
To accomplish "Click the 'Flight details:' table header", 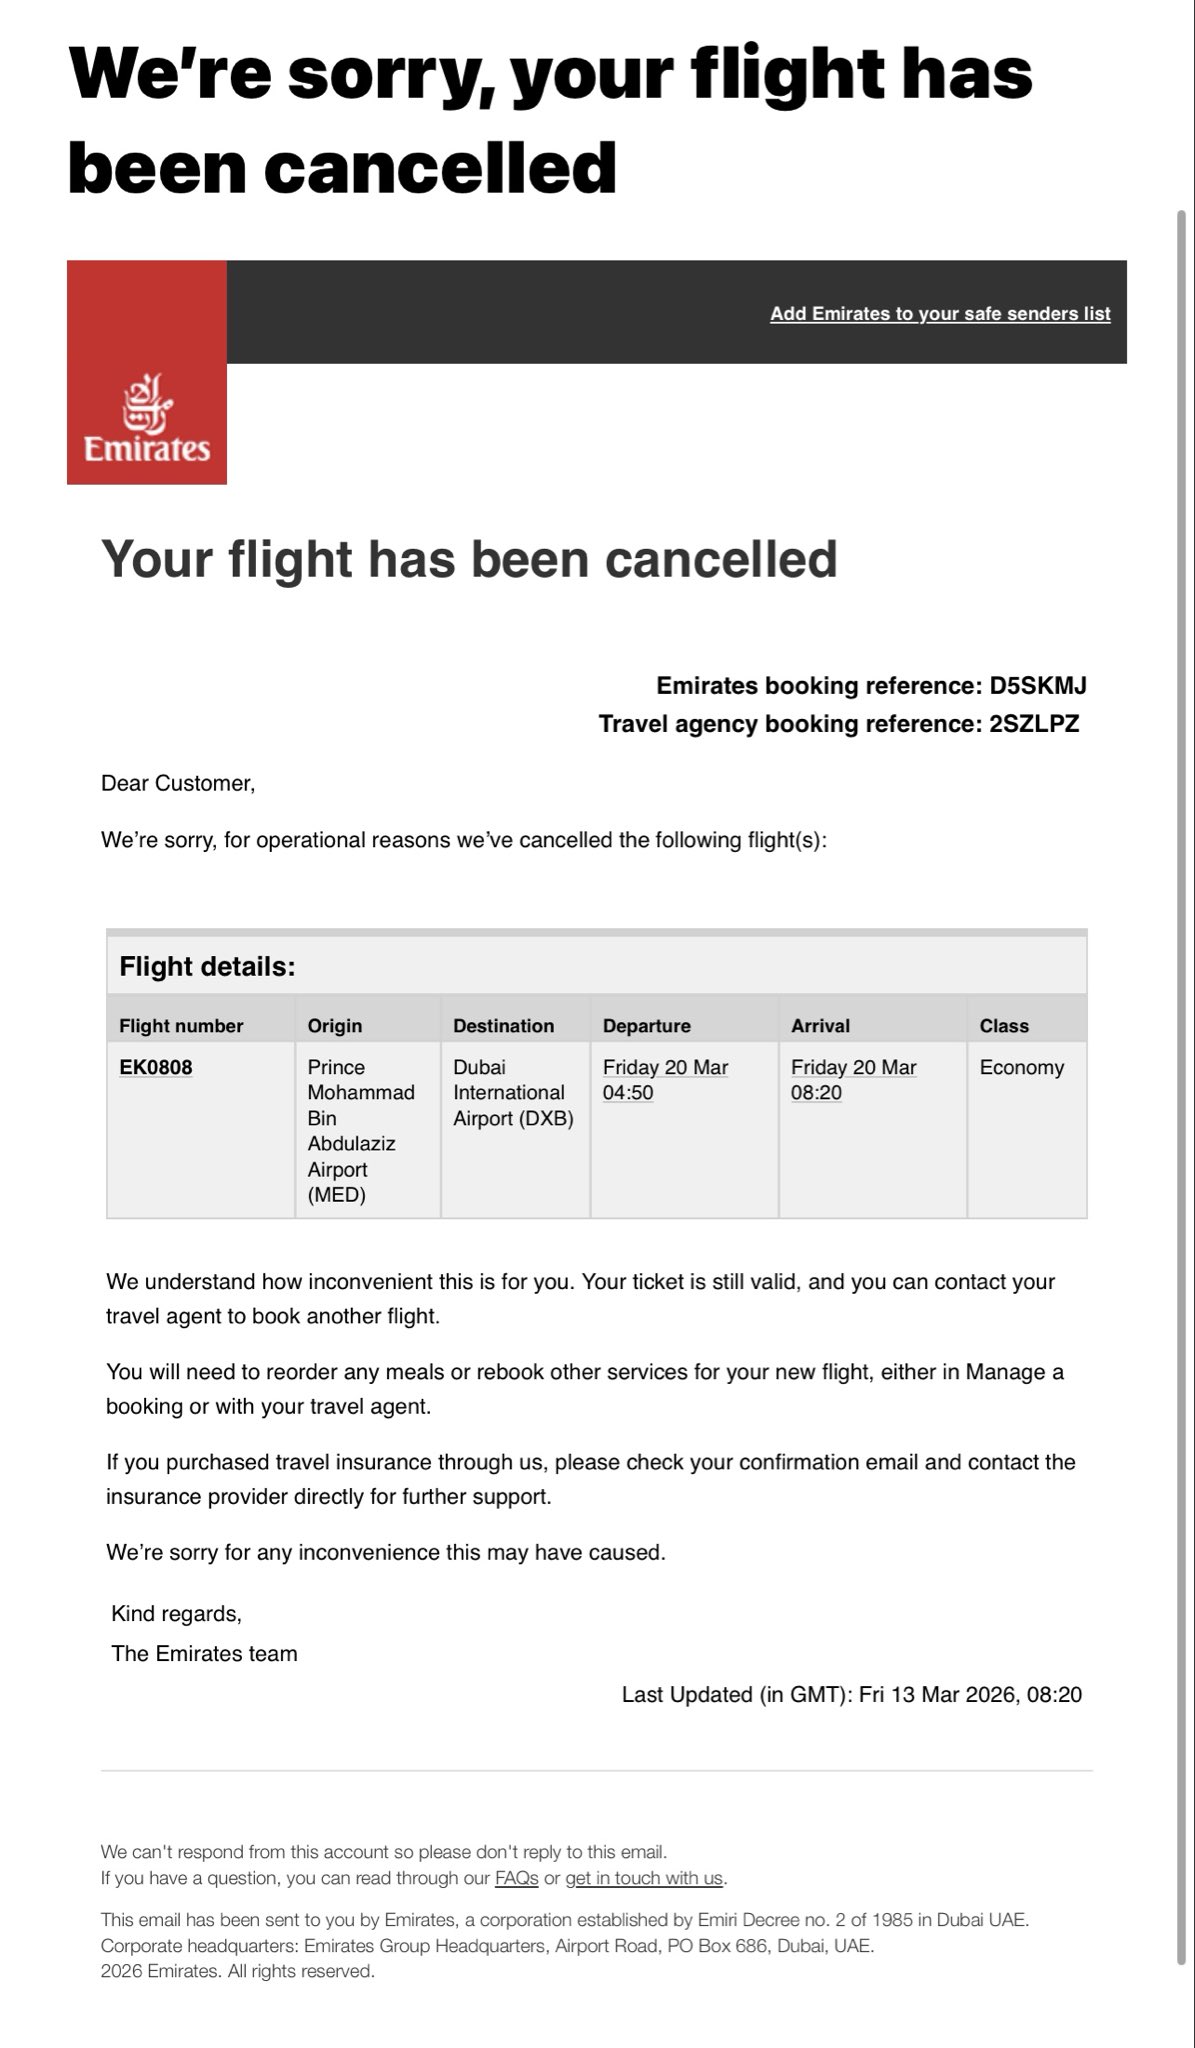I will click(x=207, y=966).
